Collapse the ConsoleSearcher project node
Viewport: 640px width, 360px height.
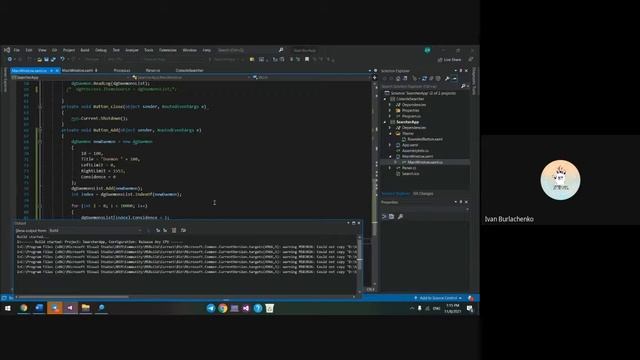(385, 99)
